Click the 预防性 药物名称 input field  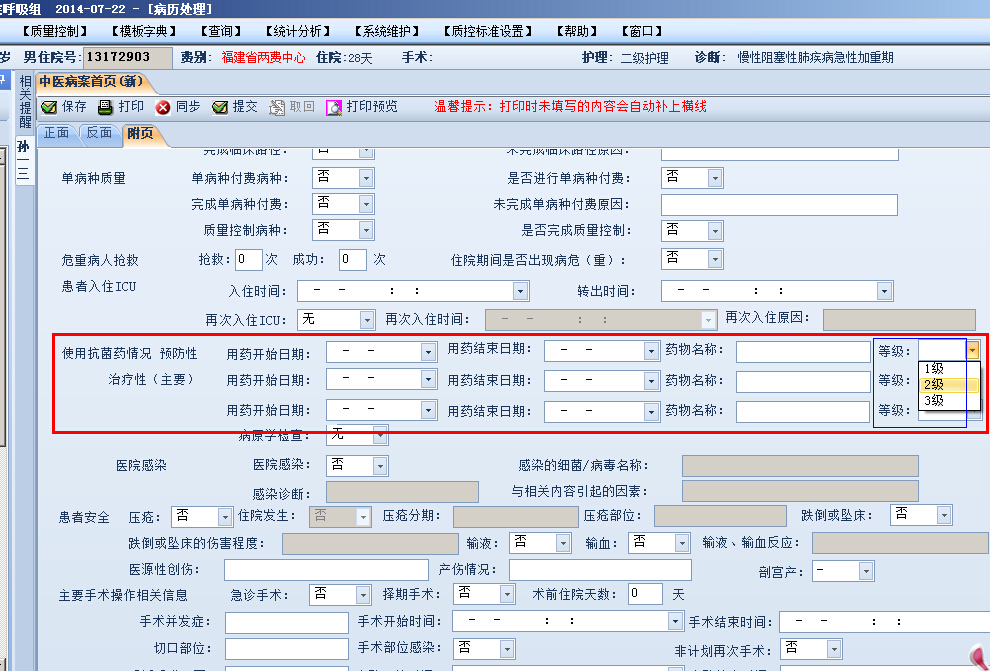[803, 352]
